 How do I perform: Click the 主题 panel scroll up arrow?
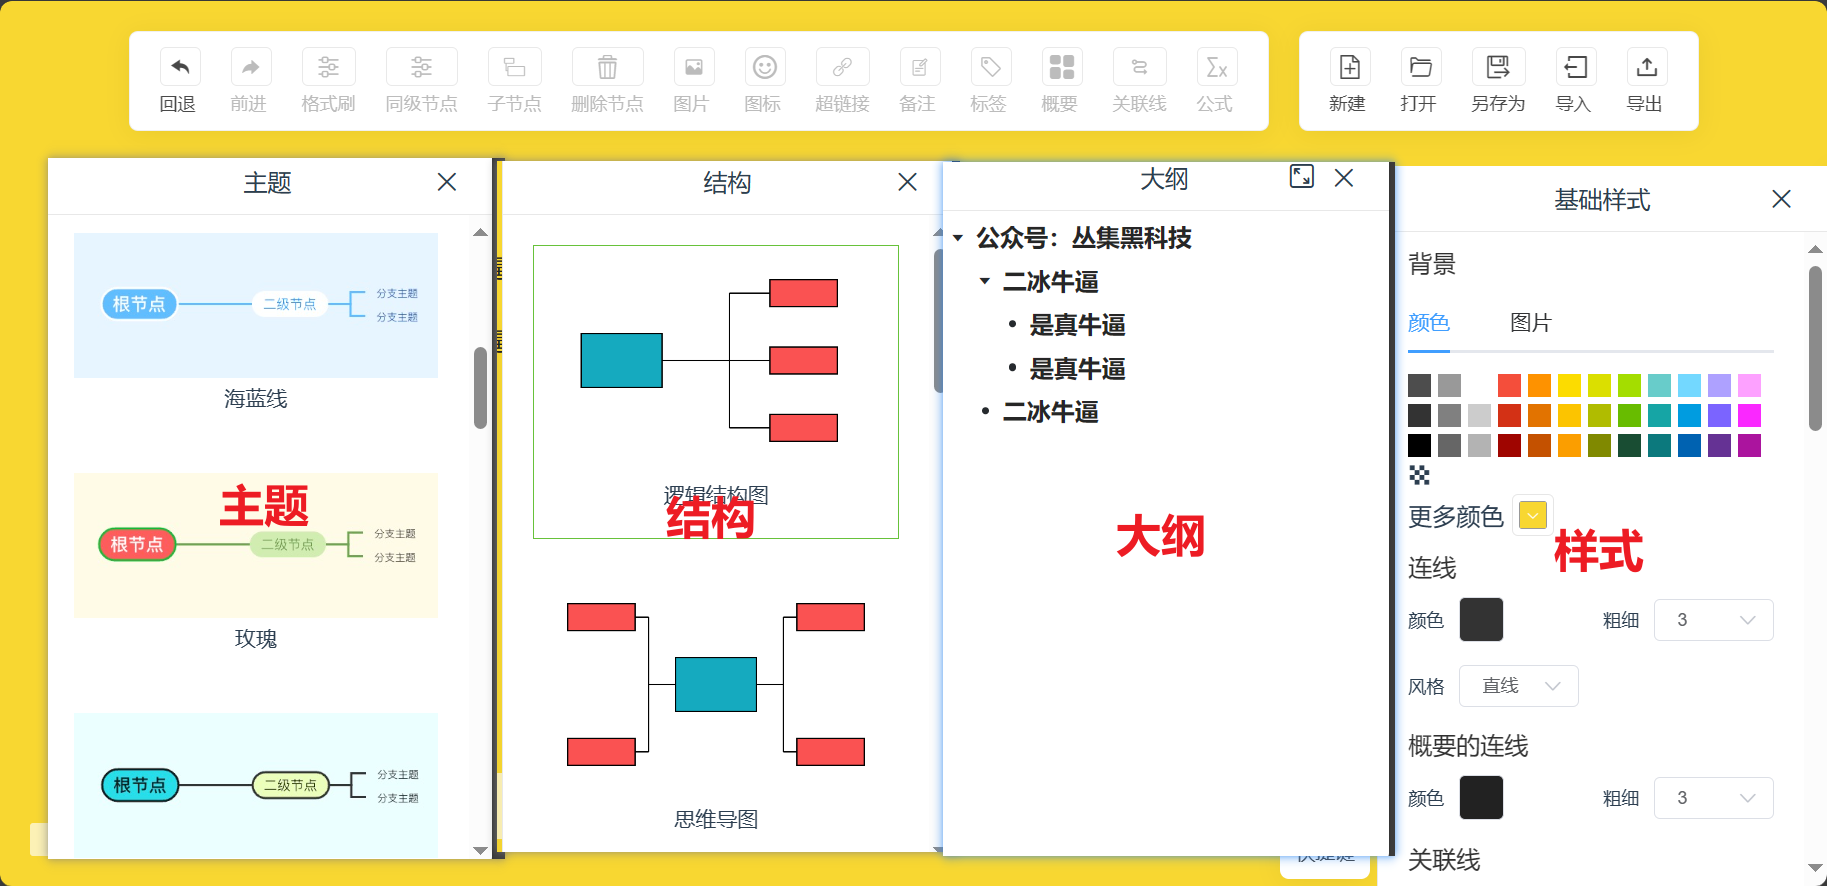tap(480, 232)
